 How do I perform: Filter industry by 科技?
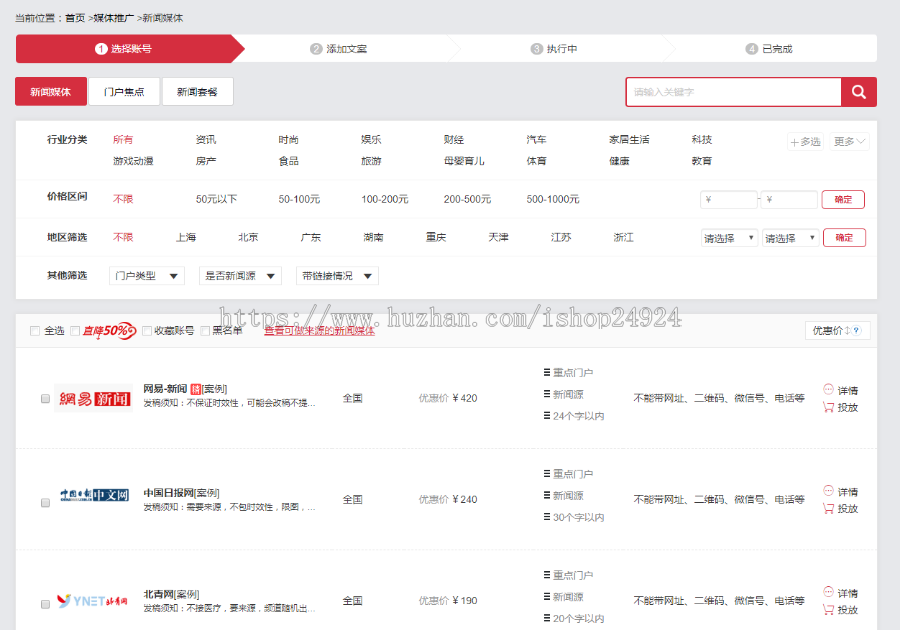point(701,139)
